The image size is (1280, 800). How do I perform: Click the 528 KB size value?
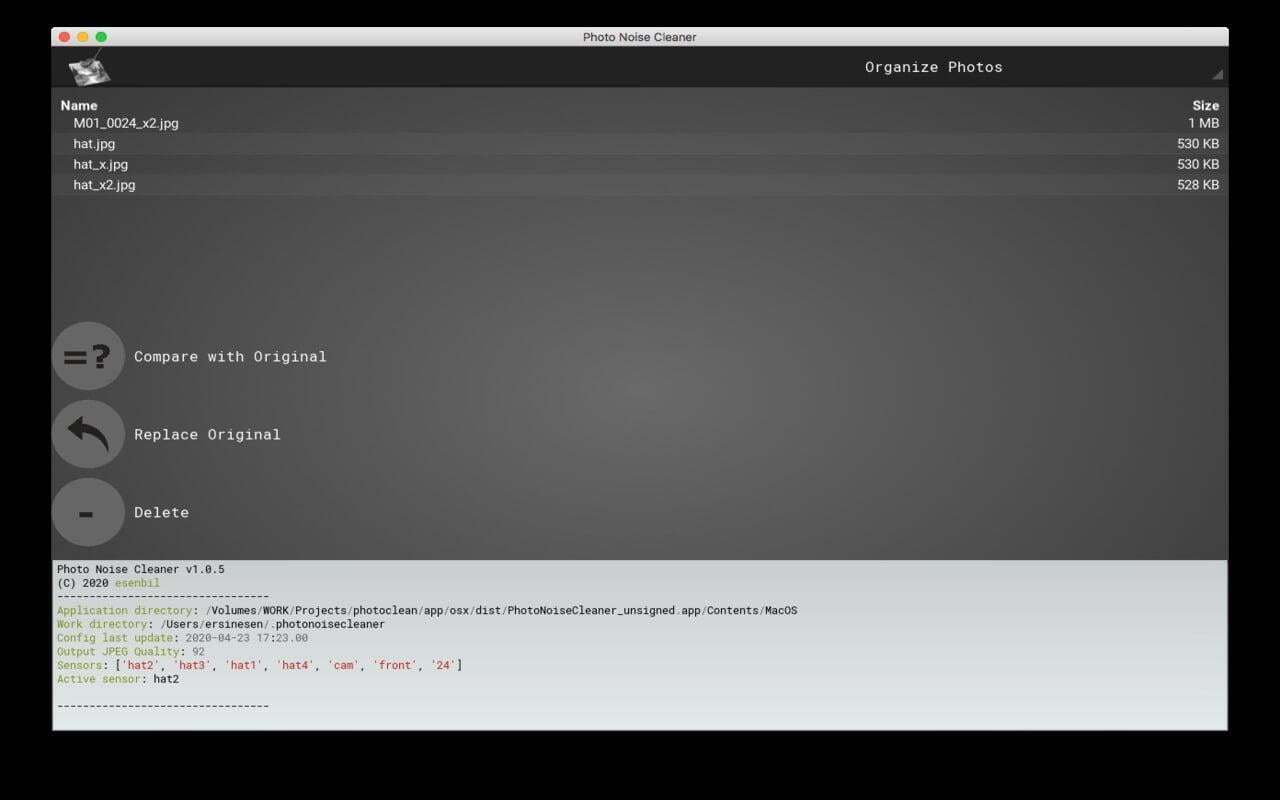point(1198,185)
